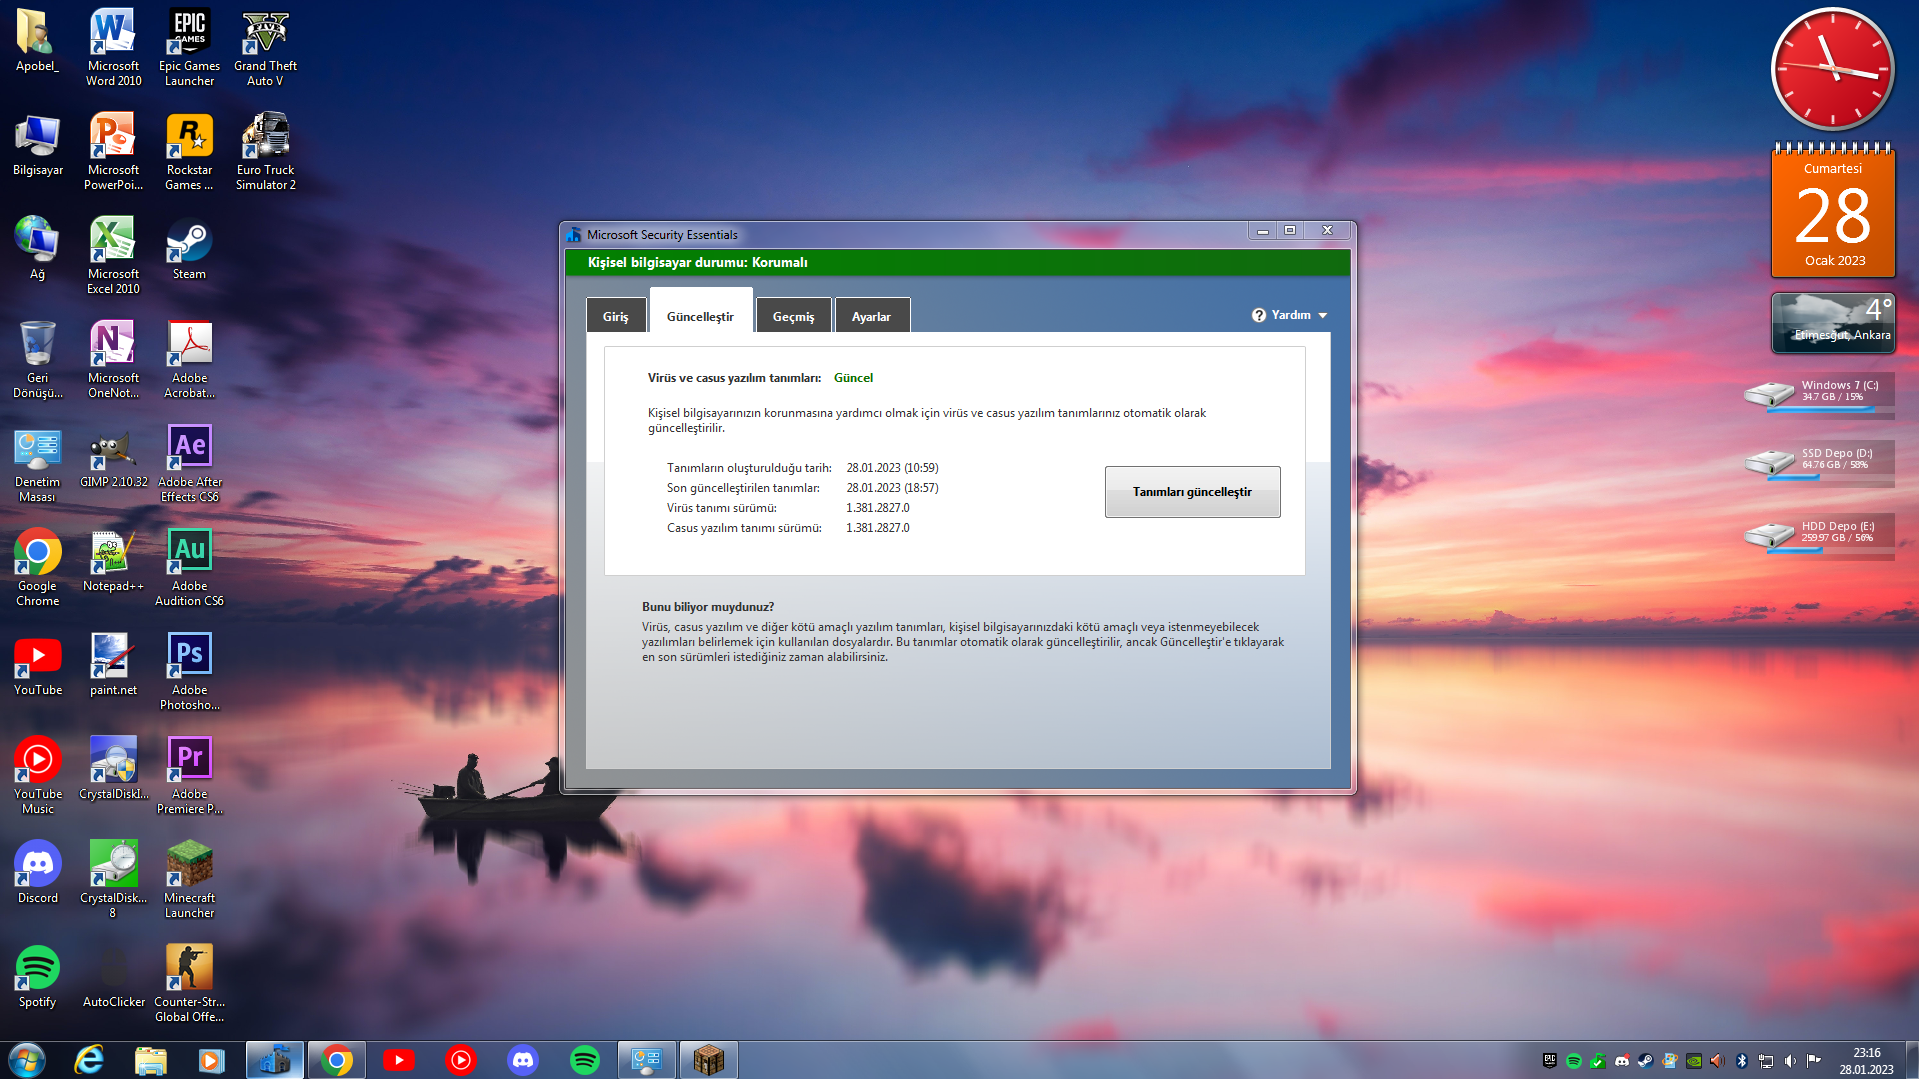Click the date 28.01.2023 (18:57)
This screenshot has height=1079, width=1919.
pyautogui.click(x=892, y=488)
